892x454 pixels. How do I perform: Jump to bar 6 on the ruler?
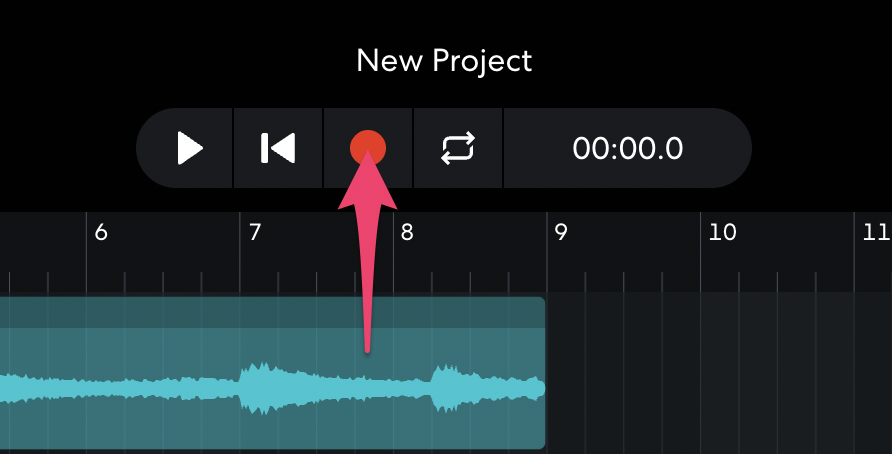100,233
